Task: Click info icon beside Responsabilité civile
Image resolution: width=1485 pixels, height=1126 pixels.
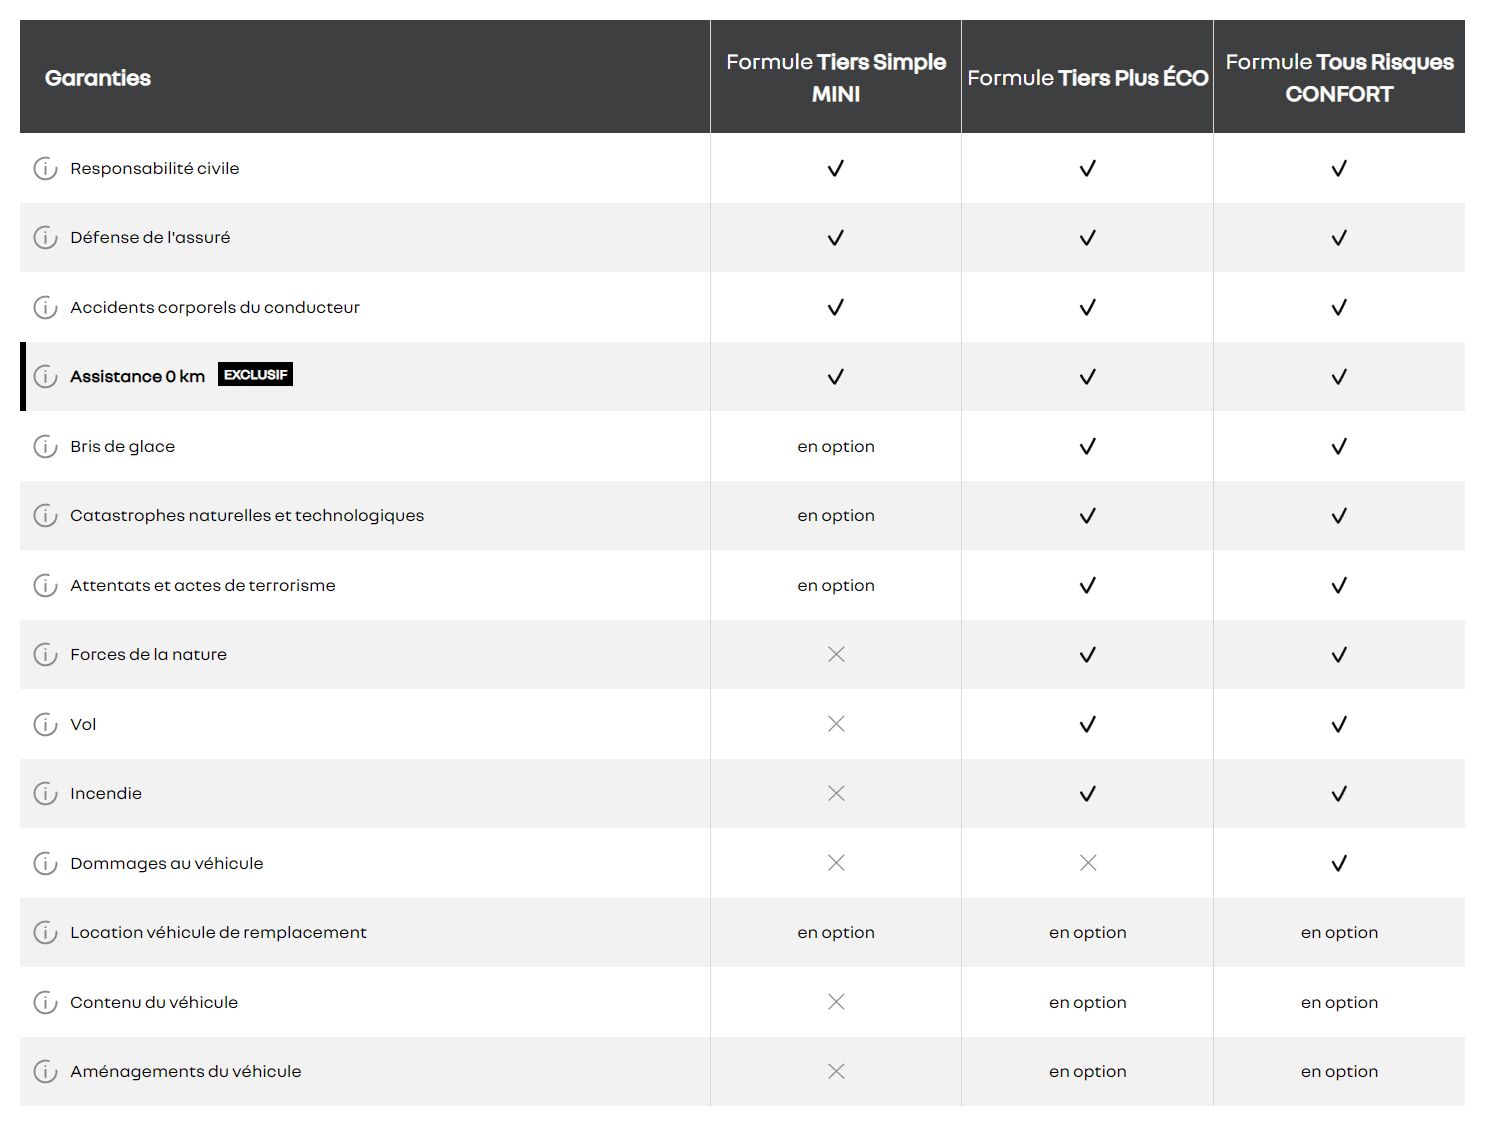Action: click(x=45, y=168)
